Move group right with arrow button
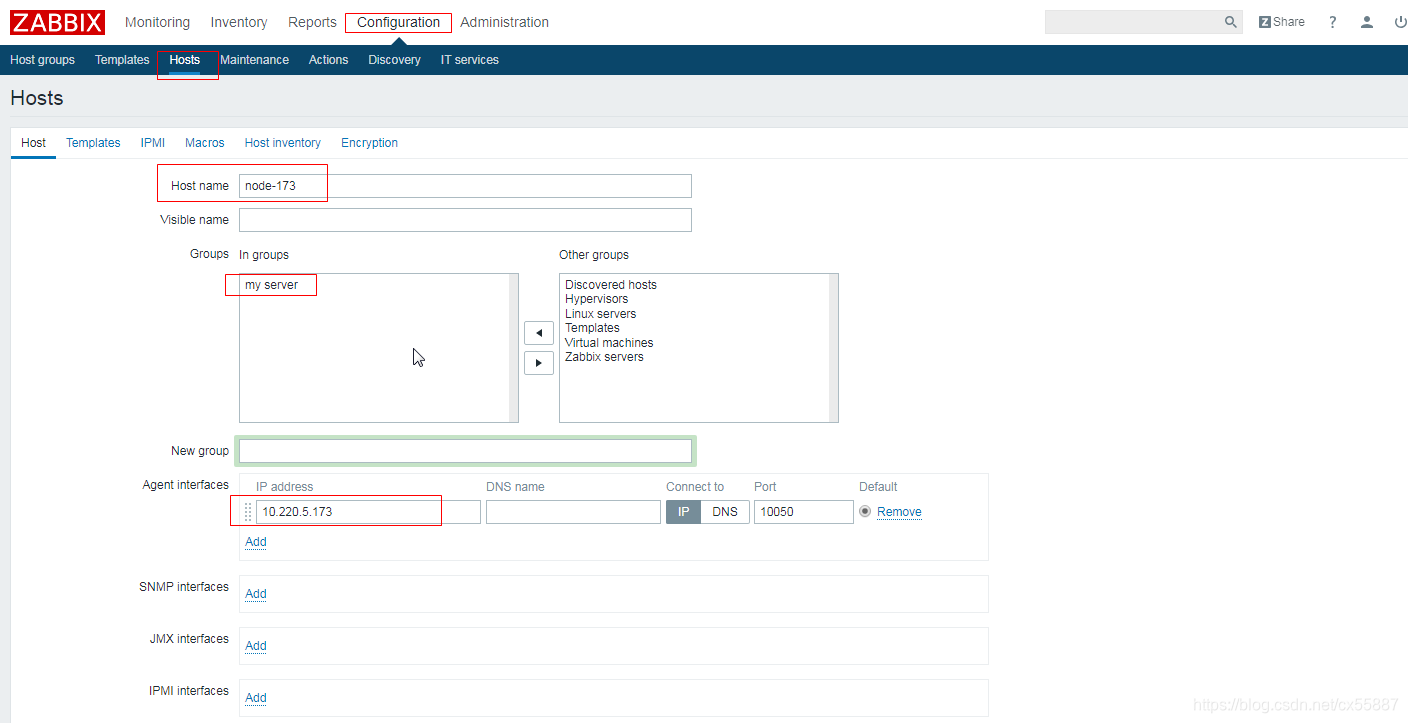This screenshot has width=1408, height=723. pyautogui.click(x=539, y=363)
